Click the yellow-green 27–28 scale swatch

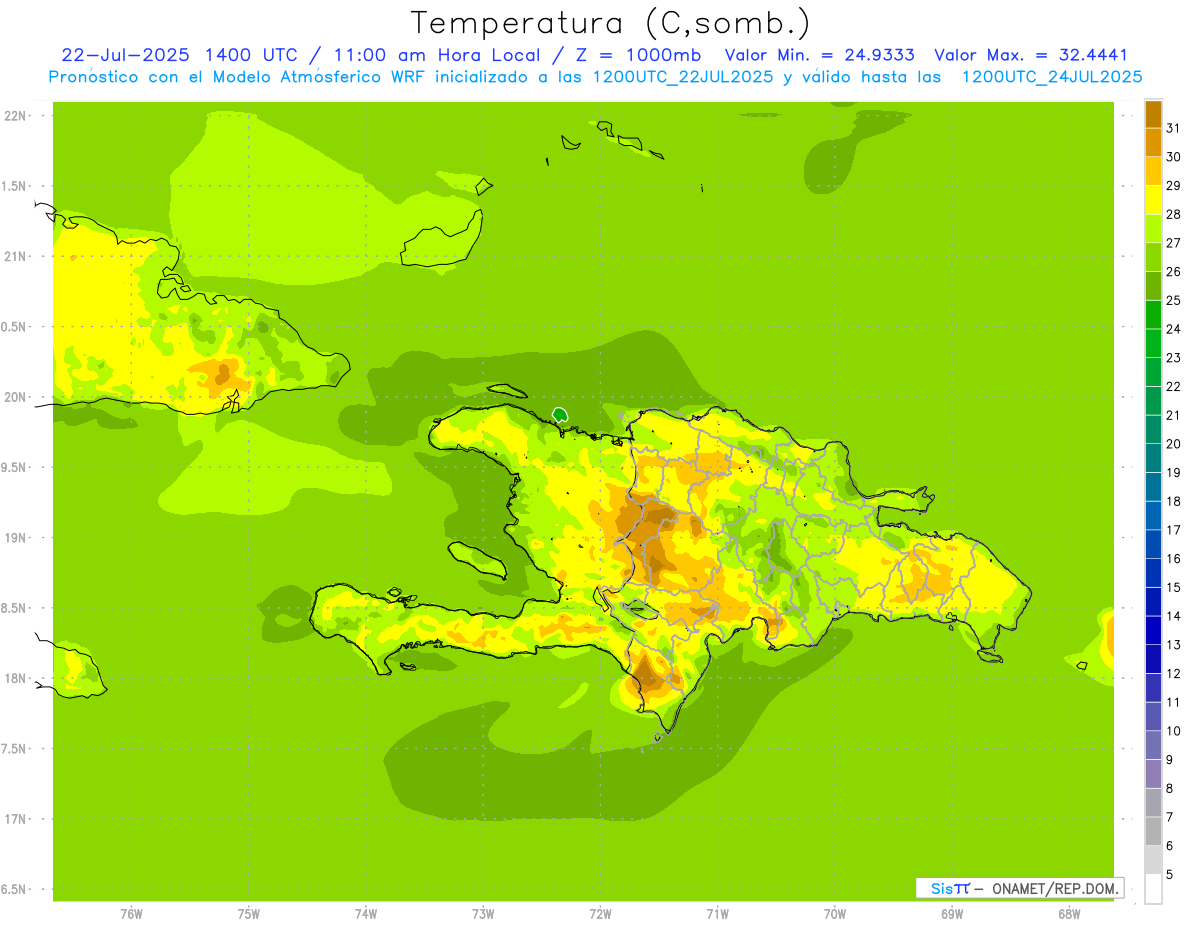pyautogui.click(x=1153, y=229)
